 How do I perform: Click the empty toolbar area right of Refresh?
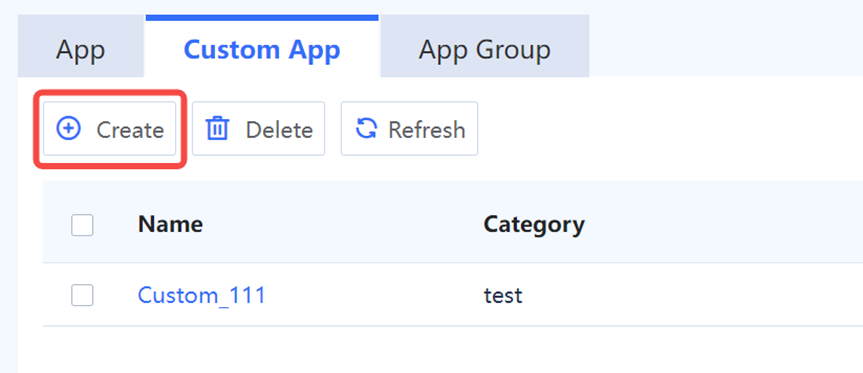tap(669, 129)
